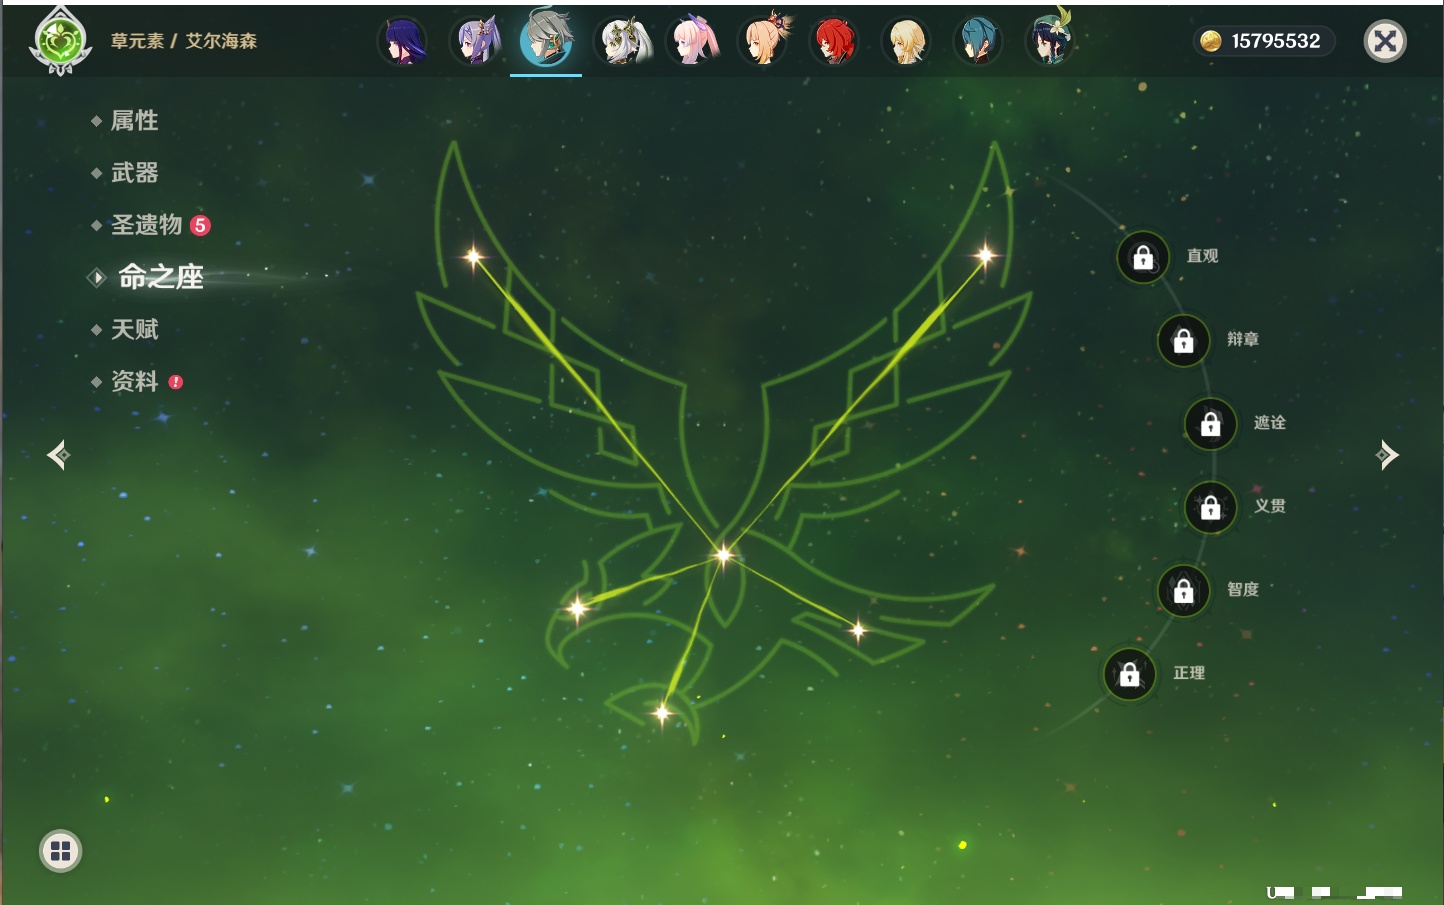Click the 草元素 / 艾尔海森 title text
The image size is (1444, 905).
point(184,41)
